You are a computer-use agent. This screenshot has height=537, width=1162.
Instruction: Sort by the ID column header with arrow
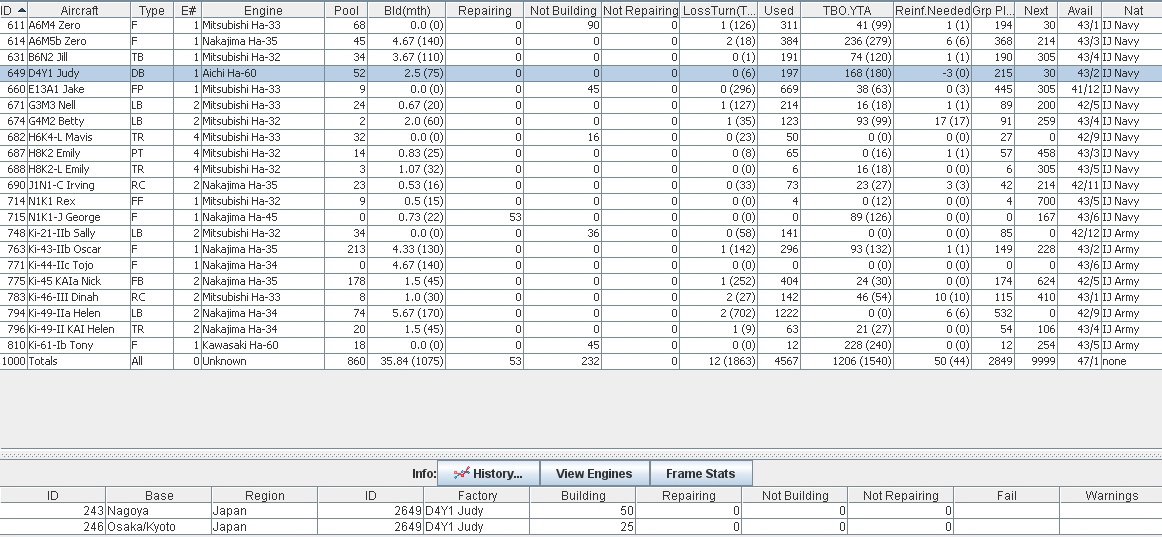pos(13,10)
